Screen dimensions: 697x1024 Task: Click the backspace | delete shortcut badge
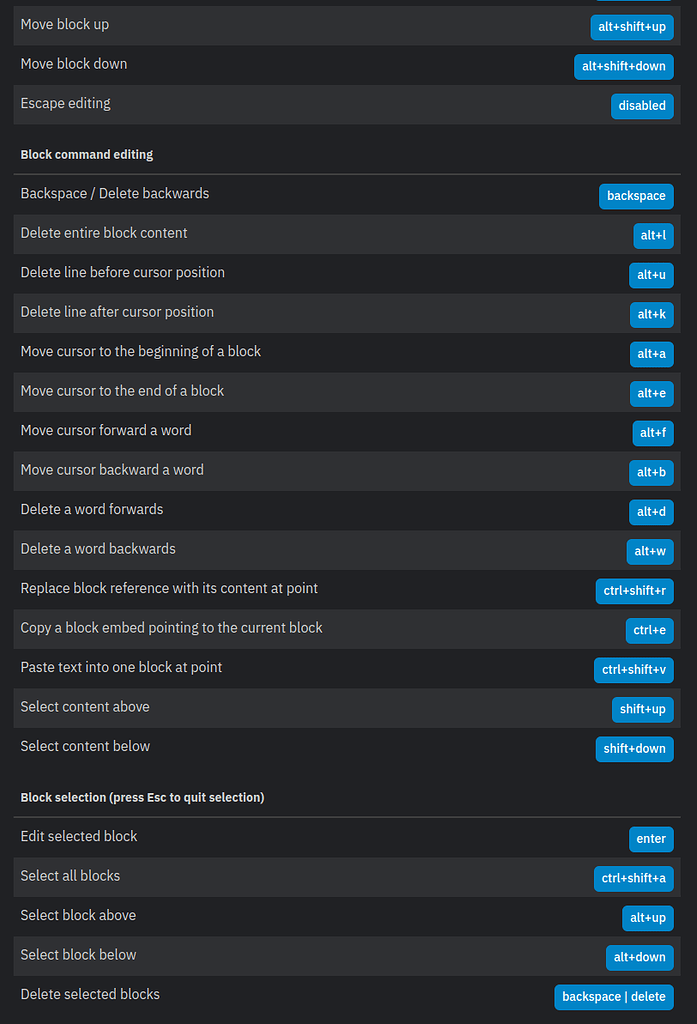(613, 997)
